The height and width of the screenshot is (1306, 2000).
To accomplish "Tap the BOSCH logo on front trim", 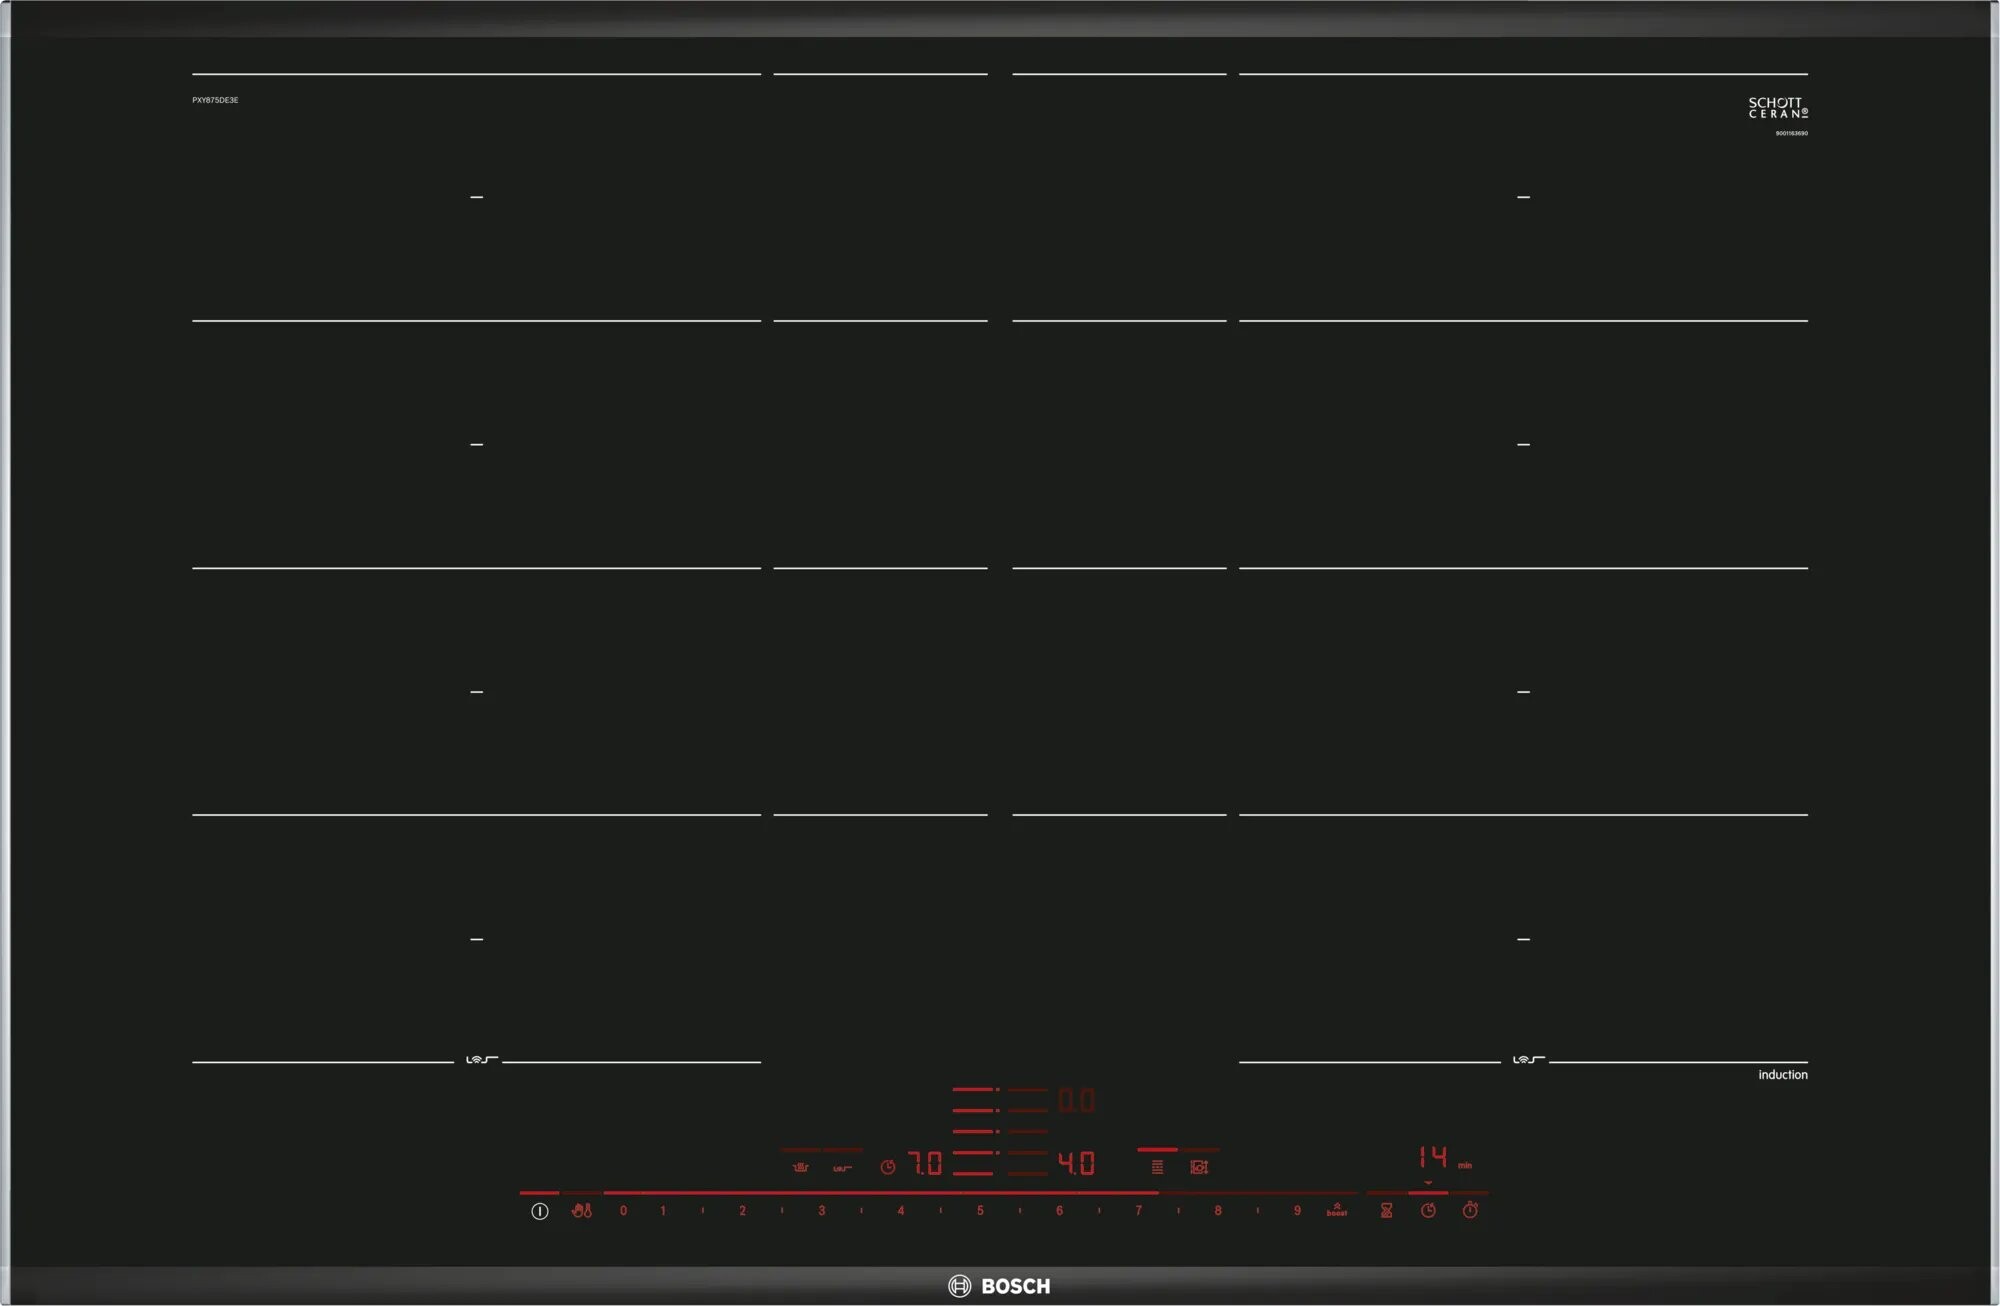I will (x=999, y=1286).
